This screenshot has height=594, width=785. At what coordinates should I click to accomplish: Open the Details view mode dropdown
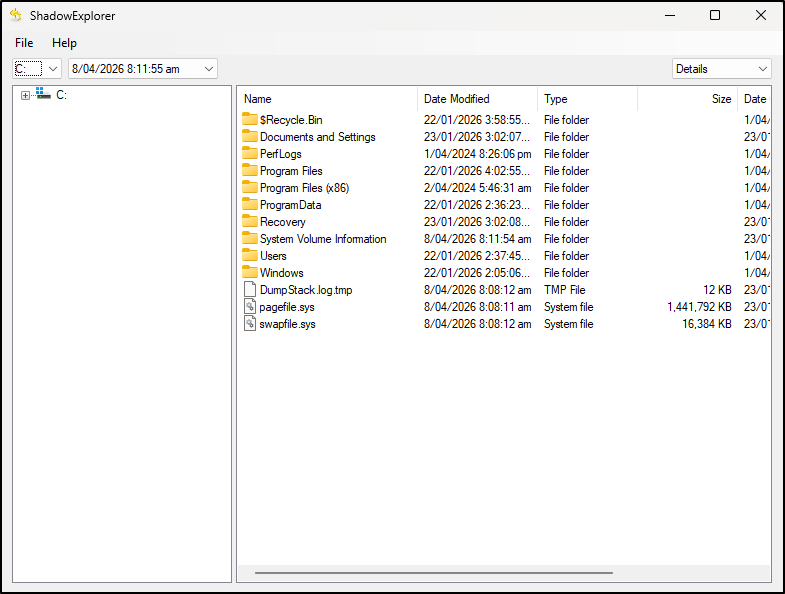(721, 69)
